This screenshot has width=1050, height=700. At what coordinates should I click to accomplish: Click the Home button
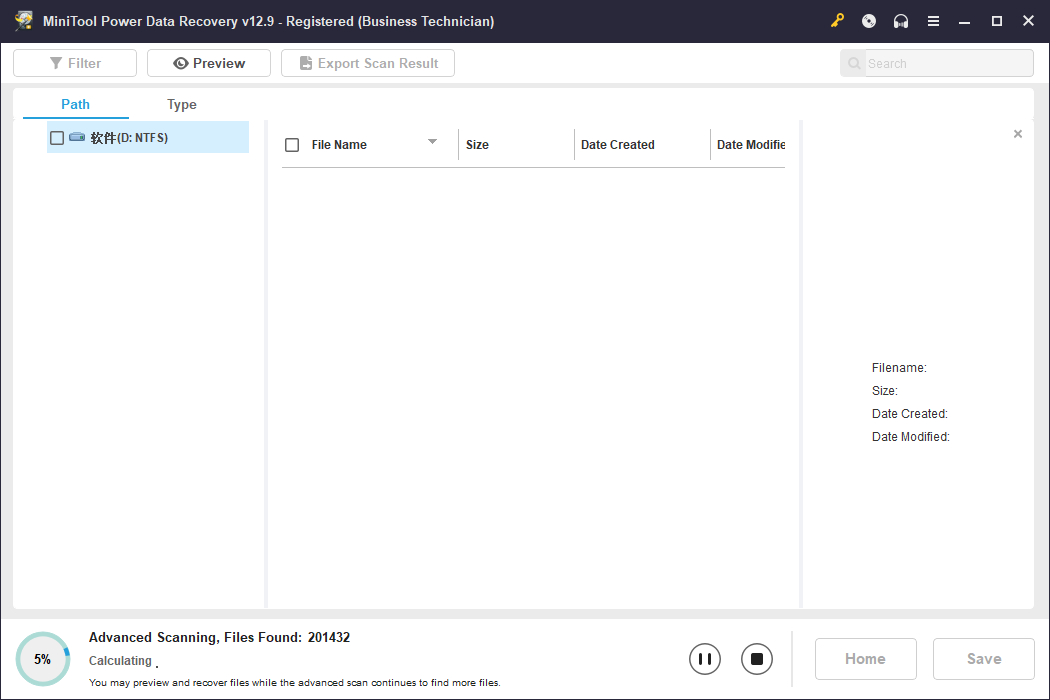tap(865, 659)
